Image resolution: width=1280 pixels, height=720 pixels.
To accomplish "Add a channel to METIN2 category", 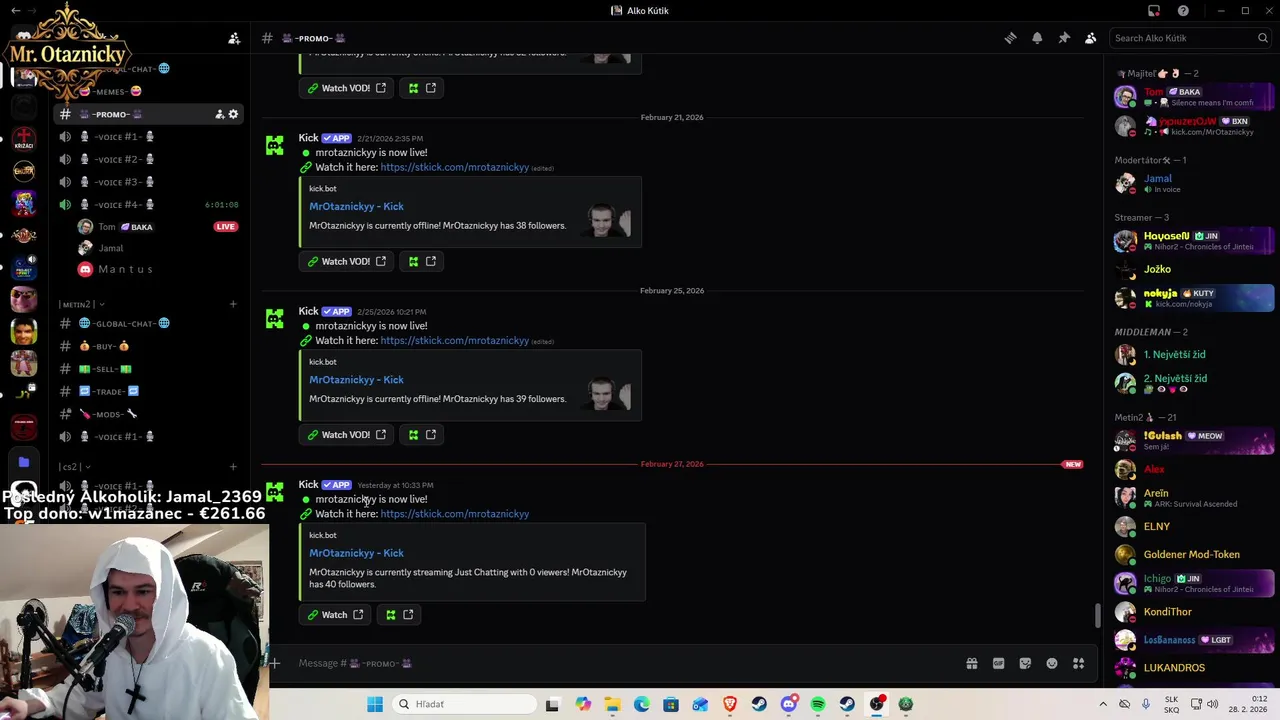I will (233, 304).
